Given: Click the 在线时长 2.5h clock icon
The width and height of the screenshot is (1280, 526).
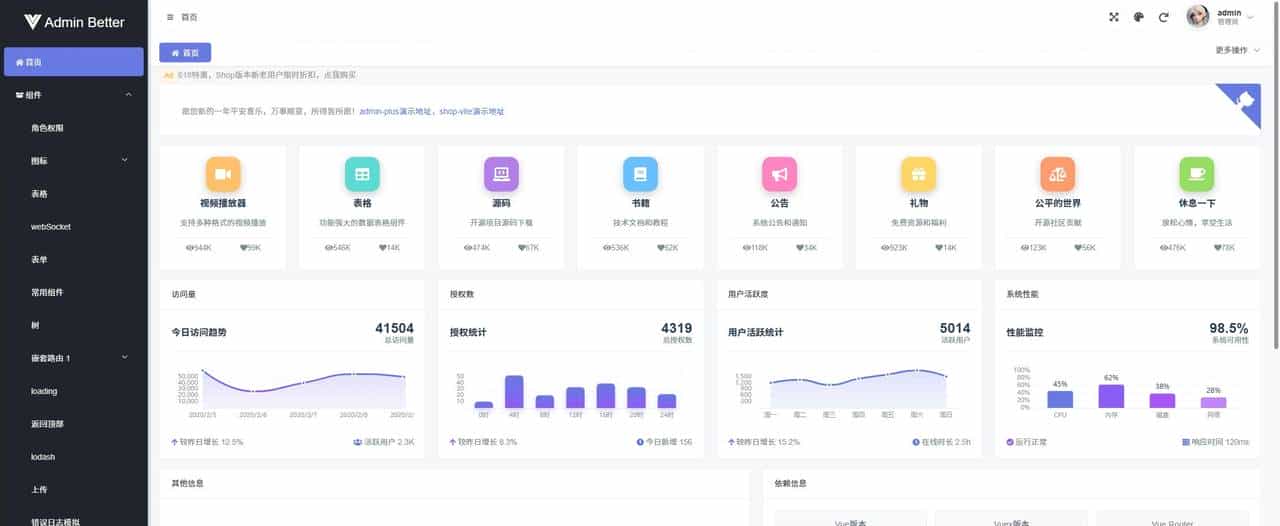Looking at the screenshot, I should click(915, 441).
